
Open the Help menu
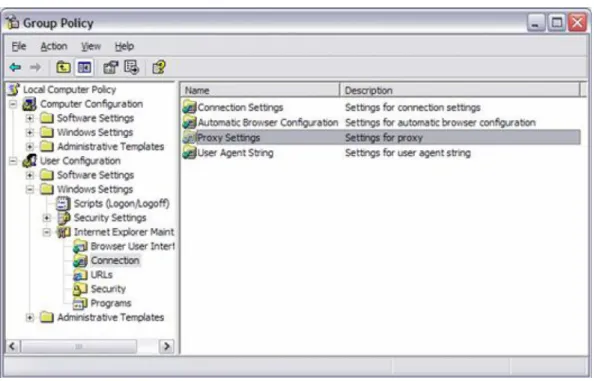tap(124, 46)
